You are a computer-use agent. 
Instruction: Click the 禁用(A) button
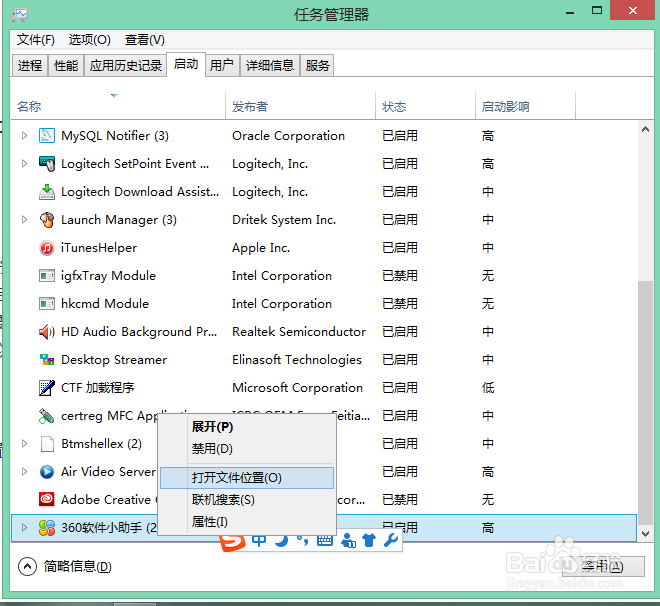[x=603, y=566]
